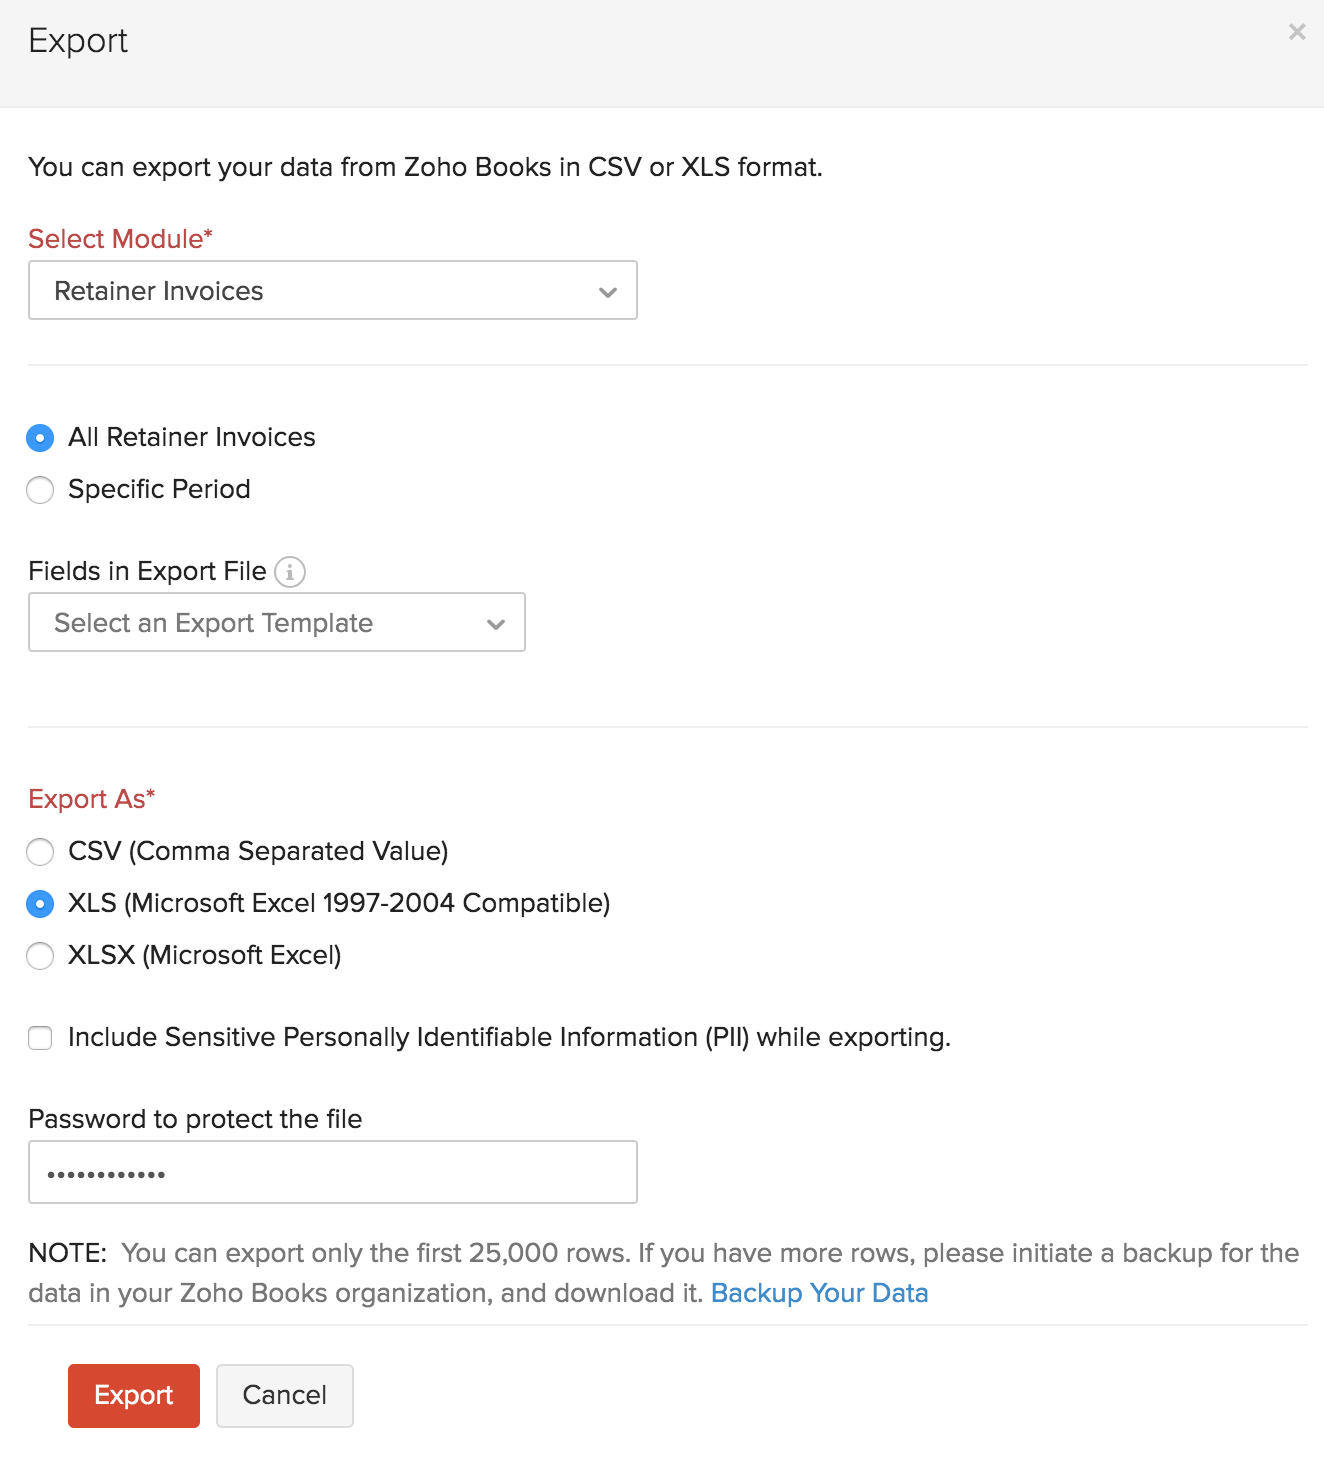Click the Select Module field
Image resolution: width=1324 pixels, height=1466 pixels.
tap(332, 291)
